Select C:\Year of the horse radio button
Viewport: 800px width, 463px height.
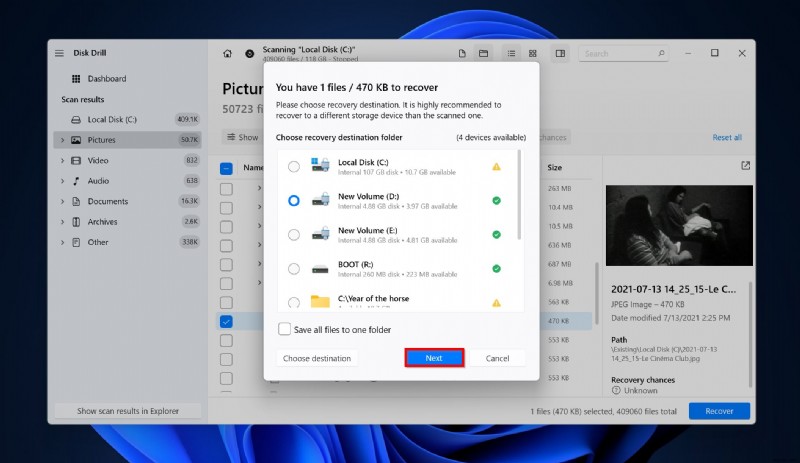(294, 303)
